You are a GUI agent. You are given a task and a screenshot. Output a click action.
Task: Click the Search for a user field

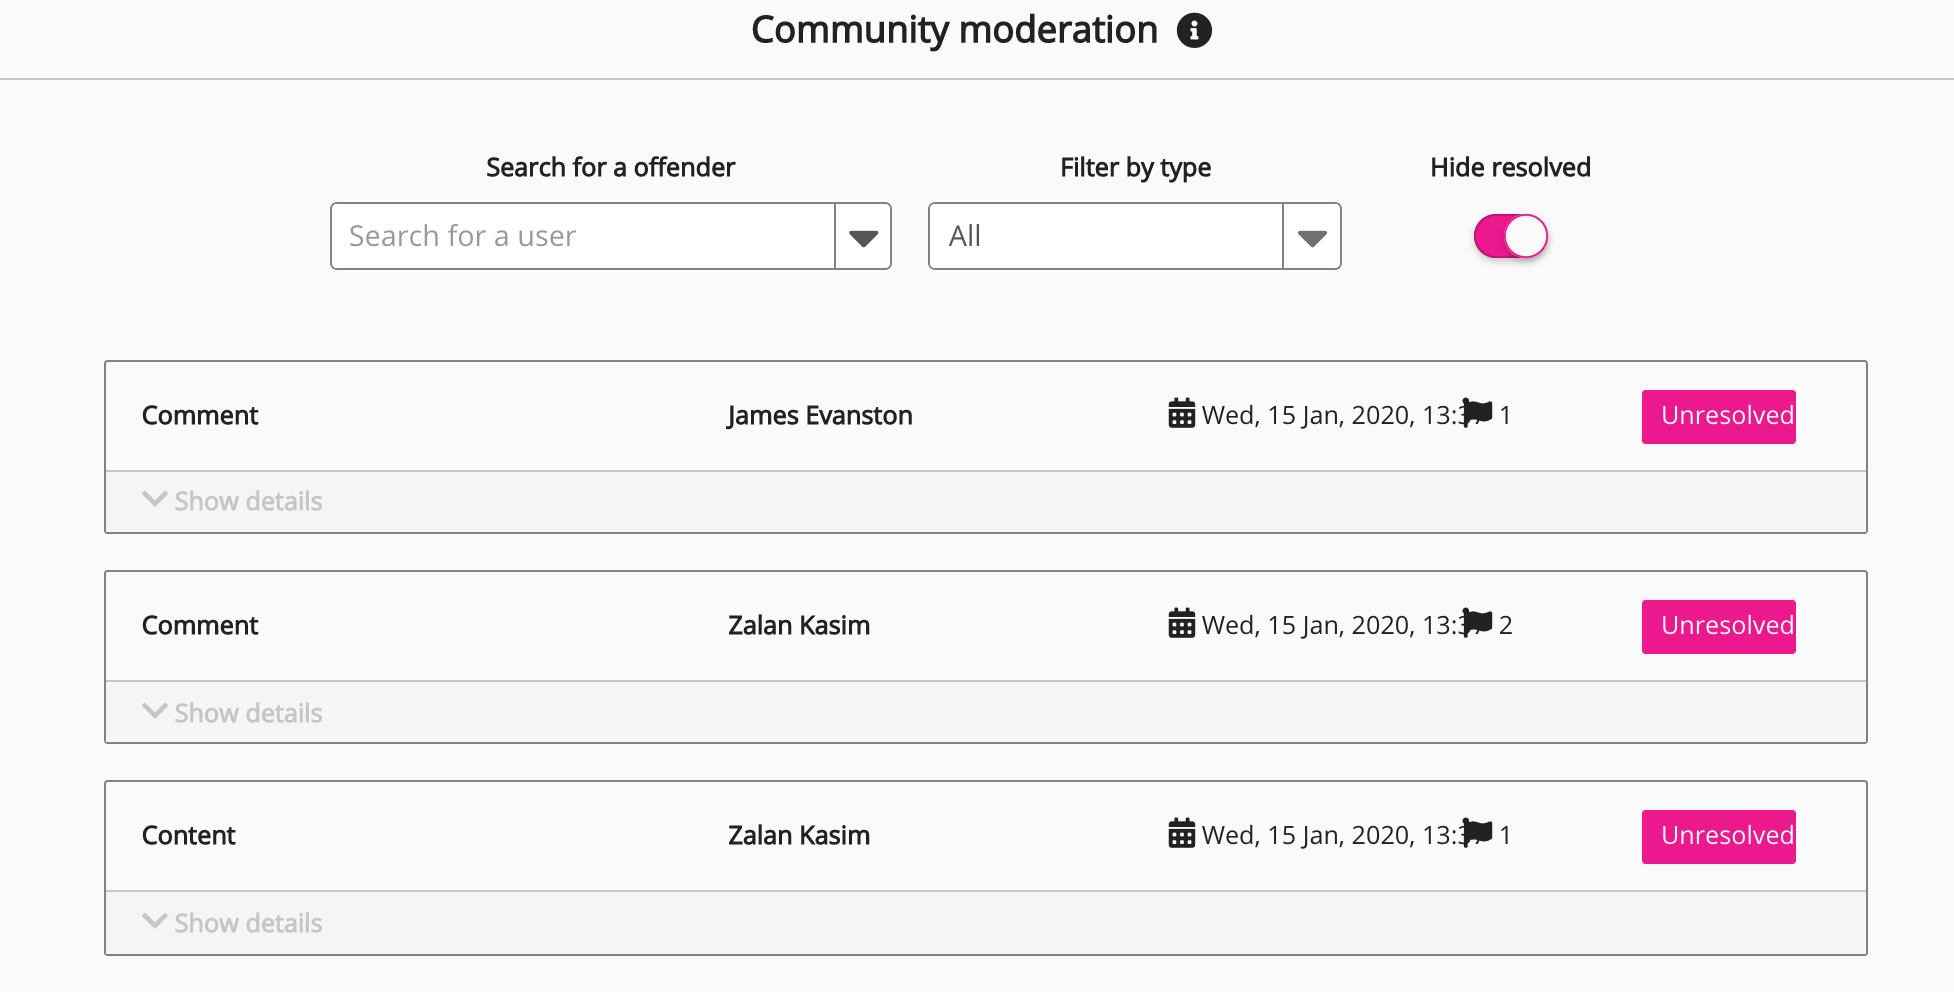(583, 237)
